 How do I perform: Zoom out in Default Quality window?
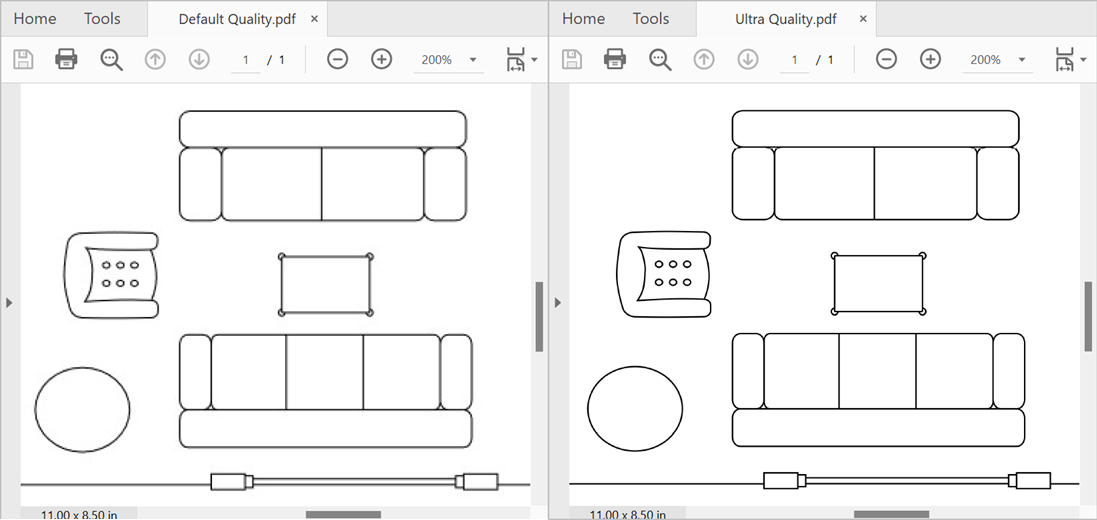coord(337,59)
